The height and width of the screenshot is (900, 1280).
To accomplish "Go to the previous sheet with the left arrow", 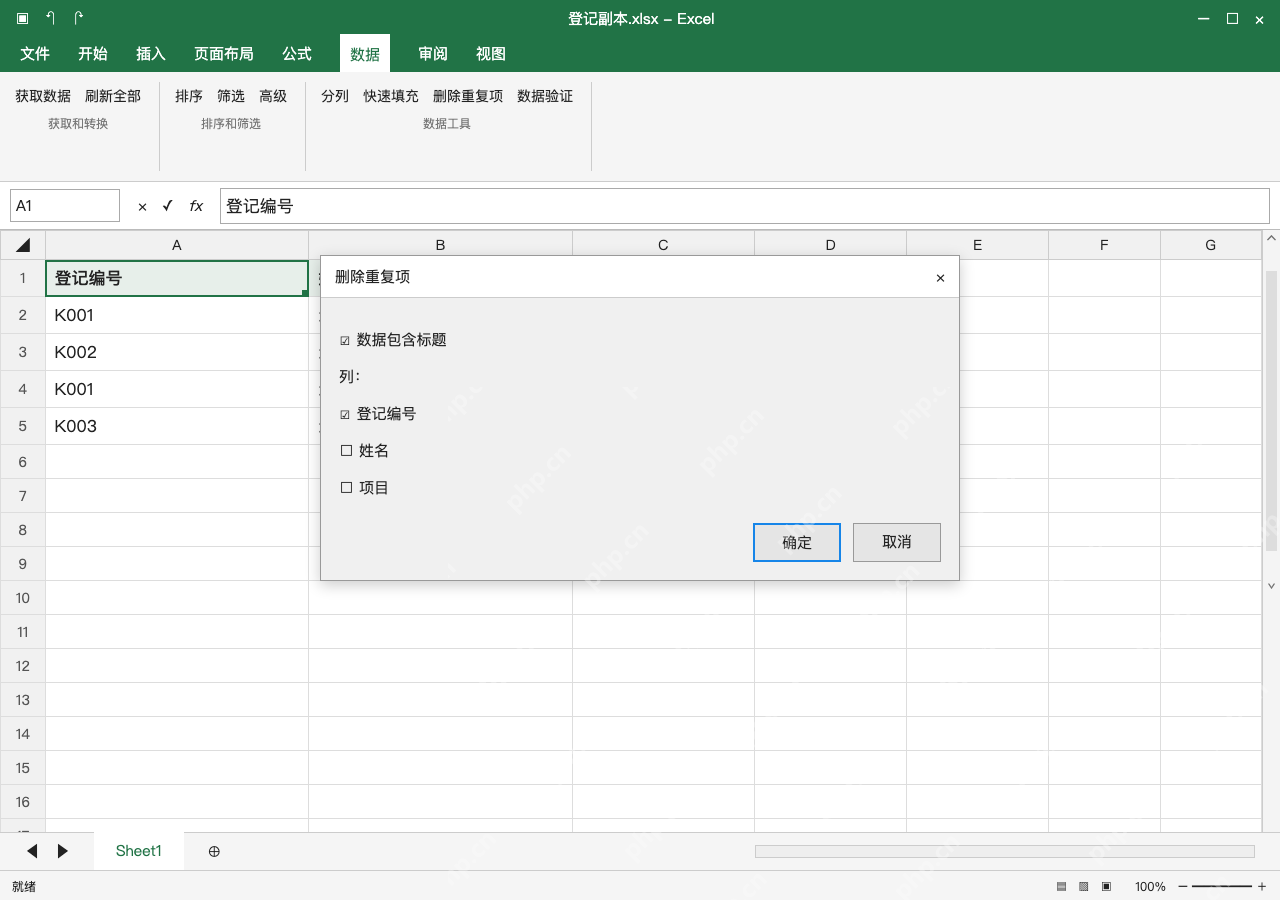I will click(x=32, y=851).
